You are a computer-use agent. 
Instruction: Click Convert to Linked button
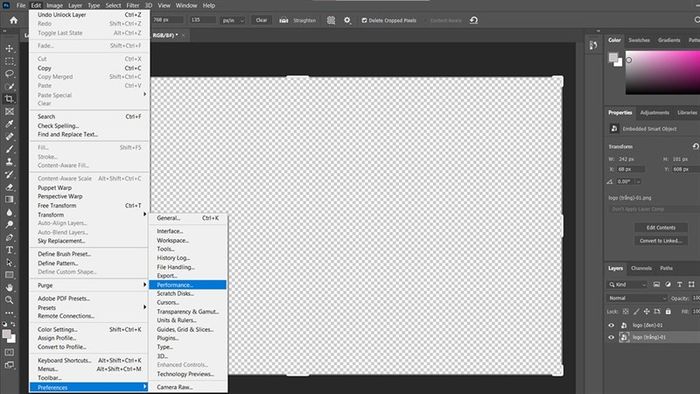click(x=661, y=241)
